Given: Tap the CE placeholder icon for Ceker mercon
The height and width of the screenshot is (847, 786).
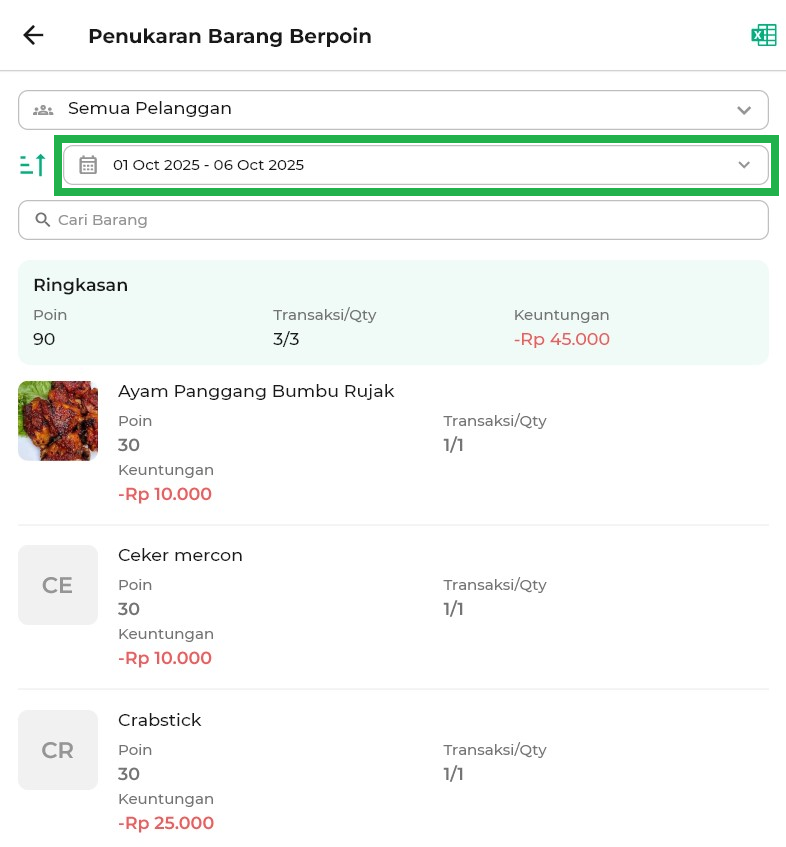Looking at the screenshot, I should [58, 585].
